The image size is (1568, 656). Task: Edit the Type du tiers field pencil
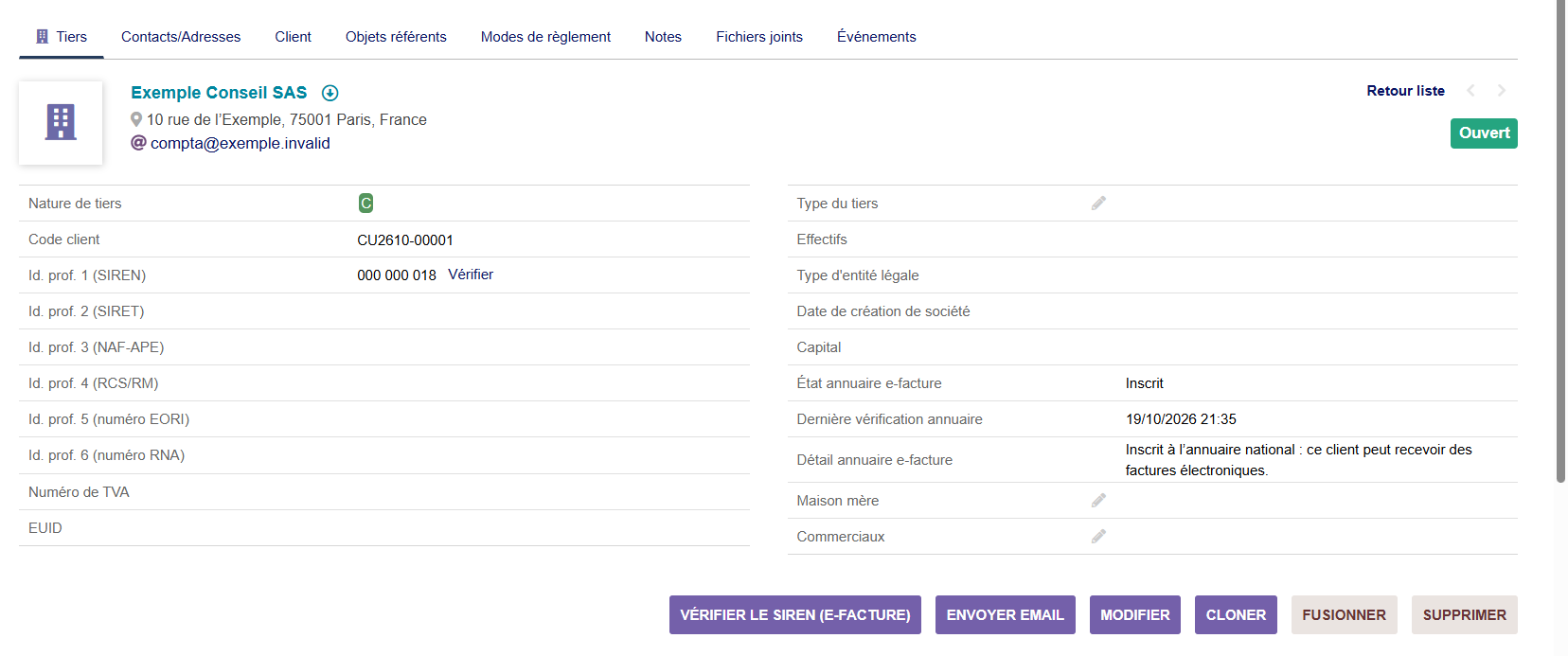click(1099, 203)
